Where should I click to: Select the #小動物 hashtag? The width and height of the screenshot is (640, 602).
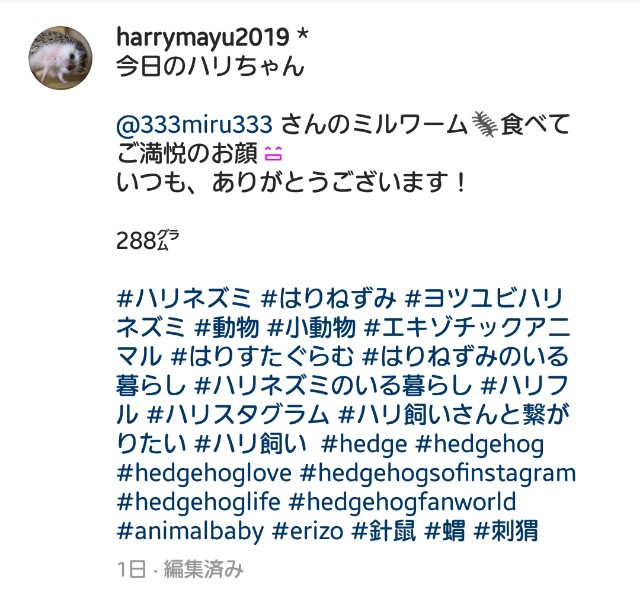tap(312, 328)
